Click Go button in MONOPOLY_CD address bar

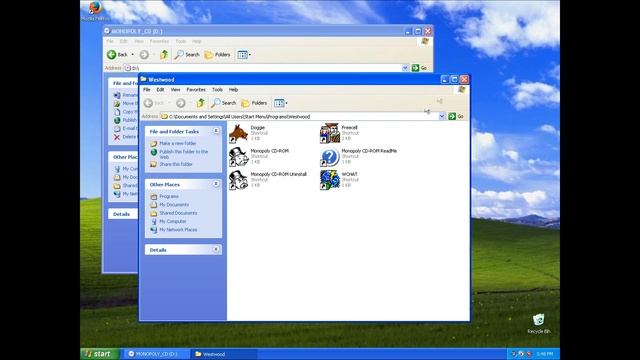pyautogui.click(x=420, y=68)
